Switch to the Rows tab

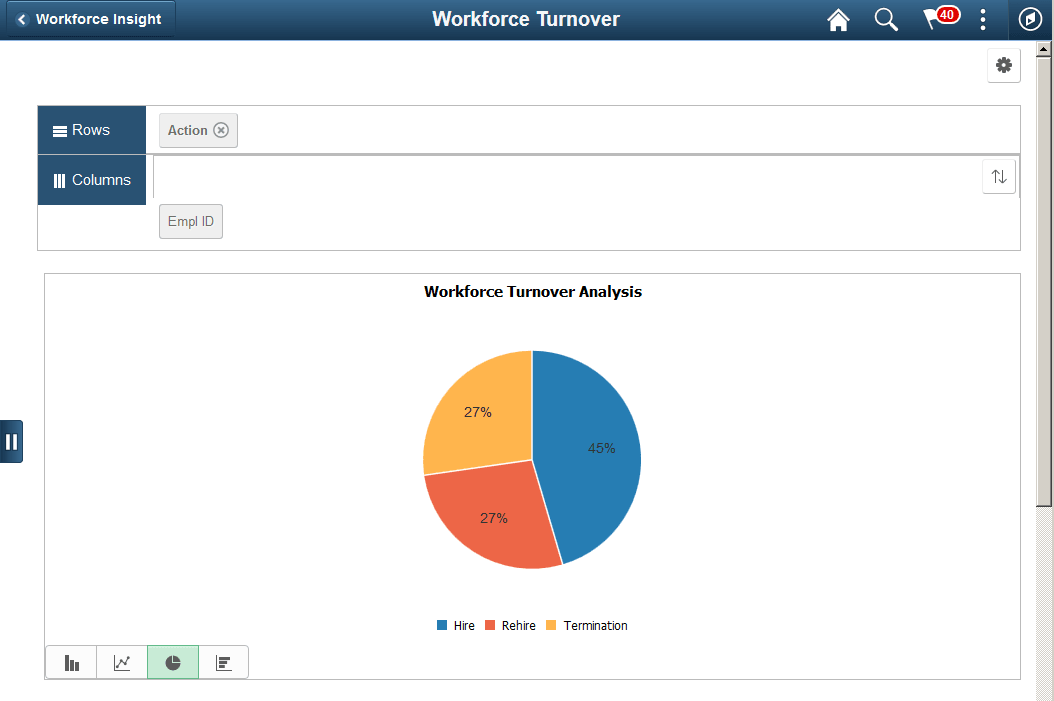coord(91,129)
